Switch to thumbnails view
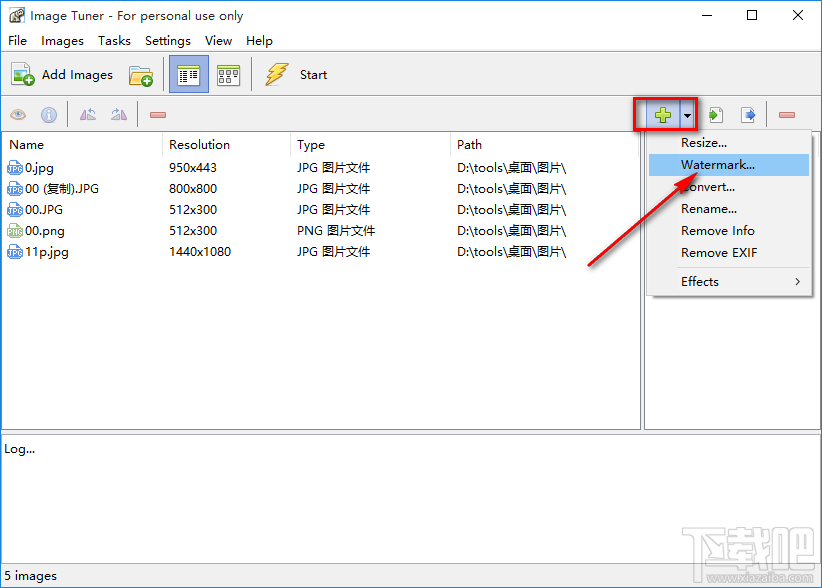The image size is (822, 588). pos(229,75)
